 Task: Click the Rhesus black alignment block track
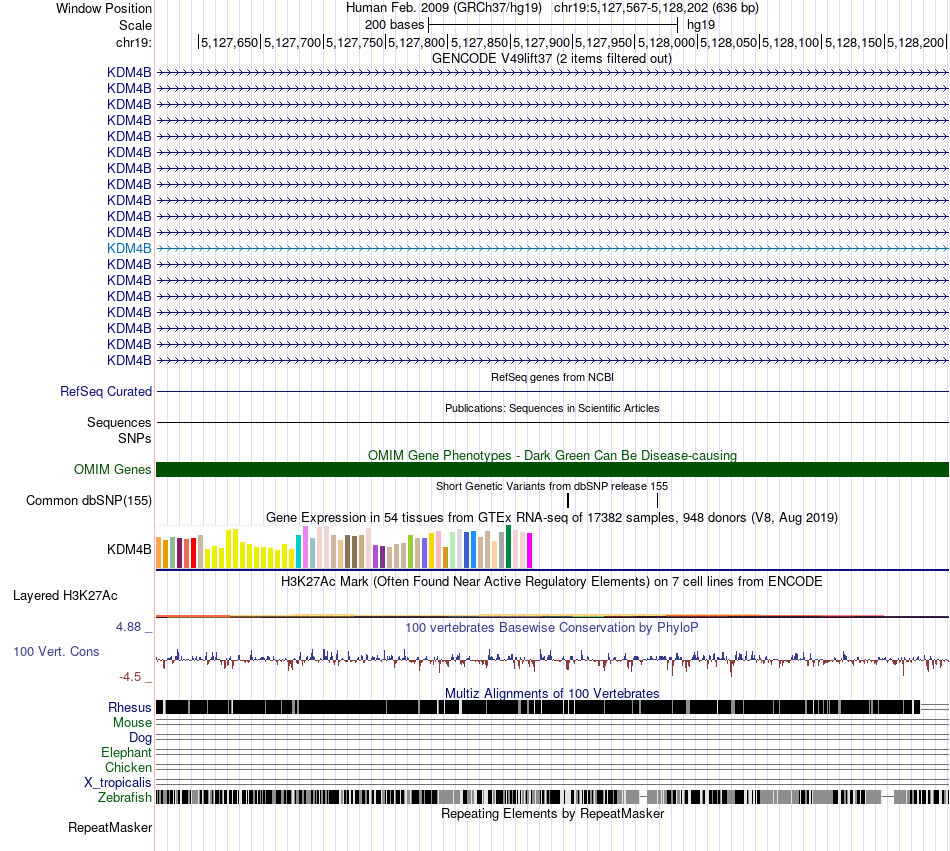click(538, 707)
